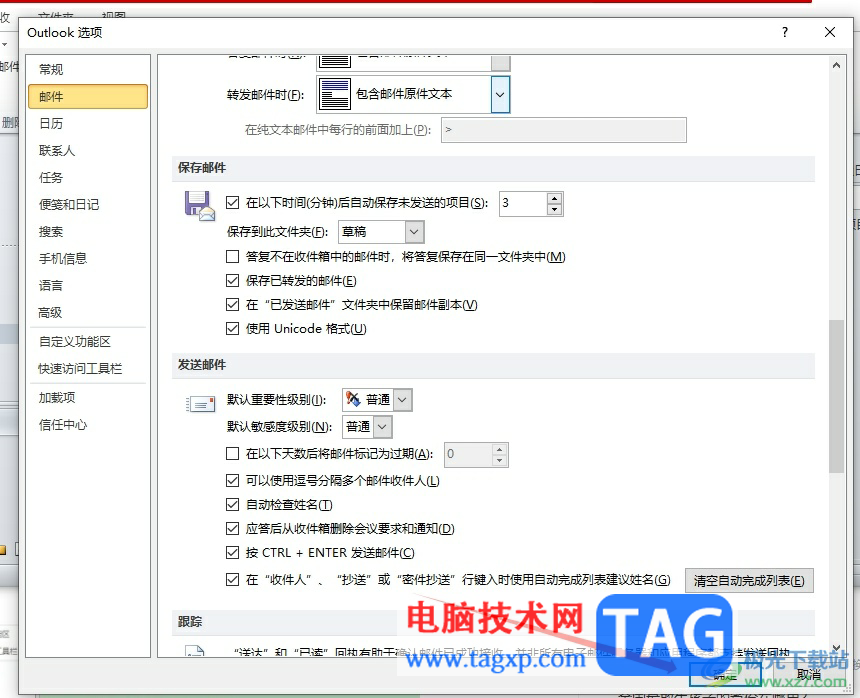Open the 保存到此文件夹 dropdown
Screen dimensions: 860x698
click(x=414, y=232)
